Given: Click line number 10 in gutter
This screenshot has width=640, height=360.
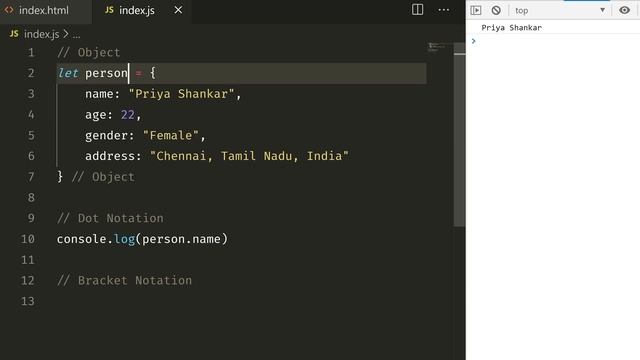Looking at the screenshot, I should (27, 239).
